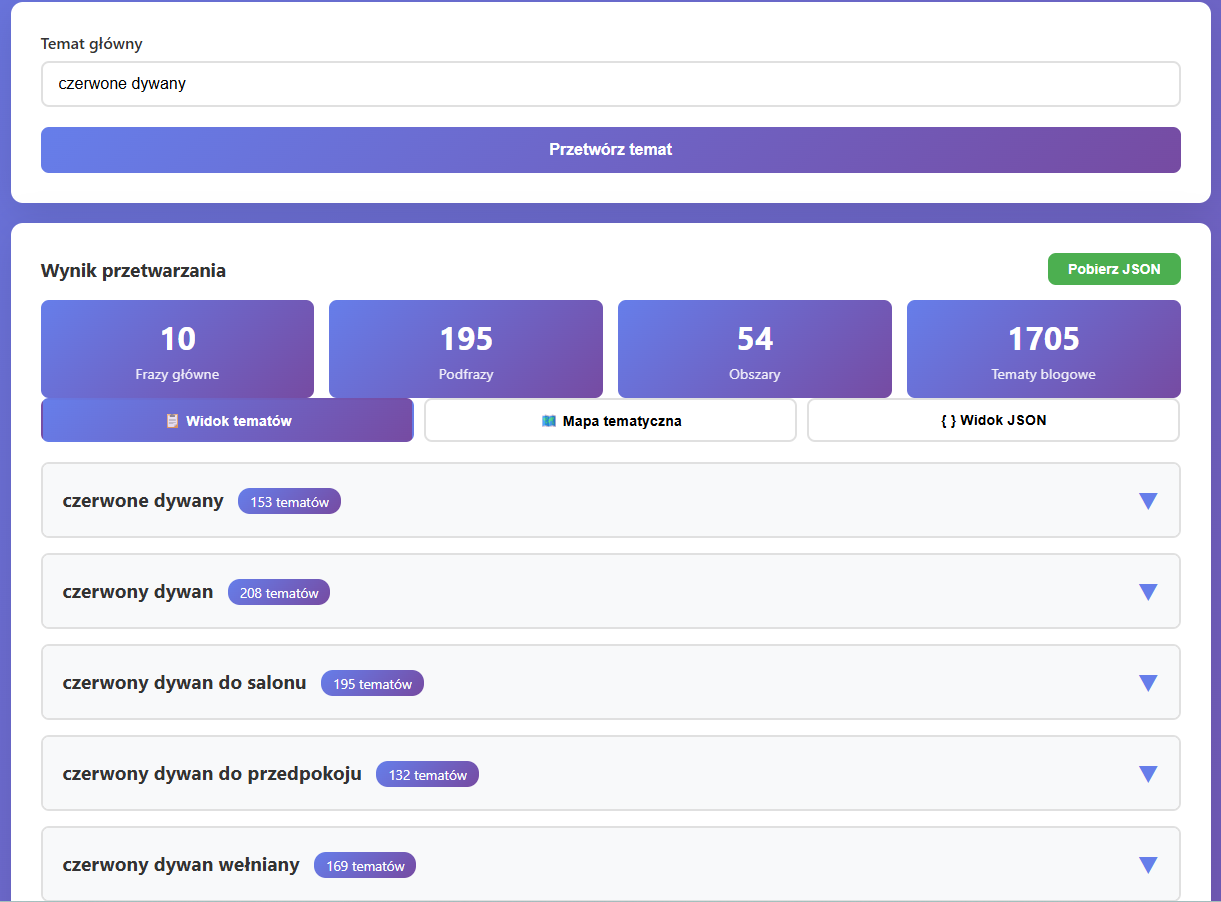Image resolution: width=1221 pixels, height=902 pixels.
Task: Click the Frazy główne stat card
Action: point(177,349)
